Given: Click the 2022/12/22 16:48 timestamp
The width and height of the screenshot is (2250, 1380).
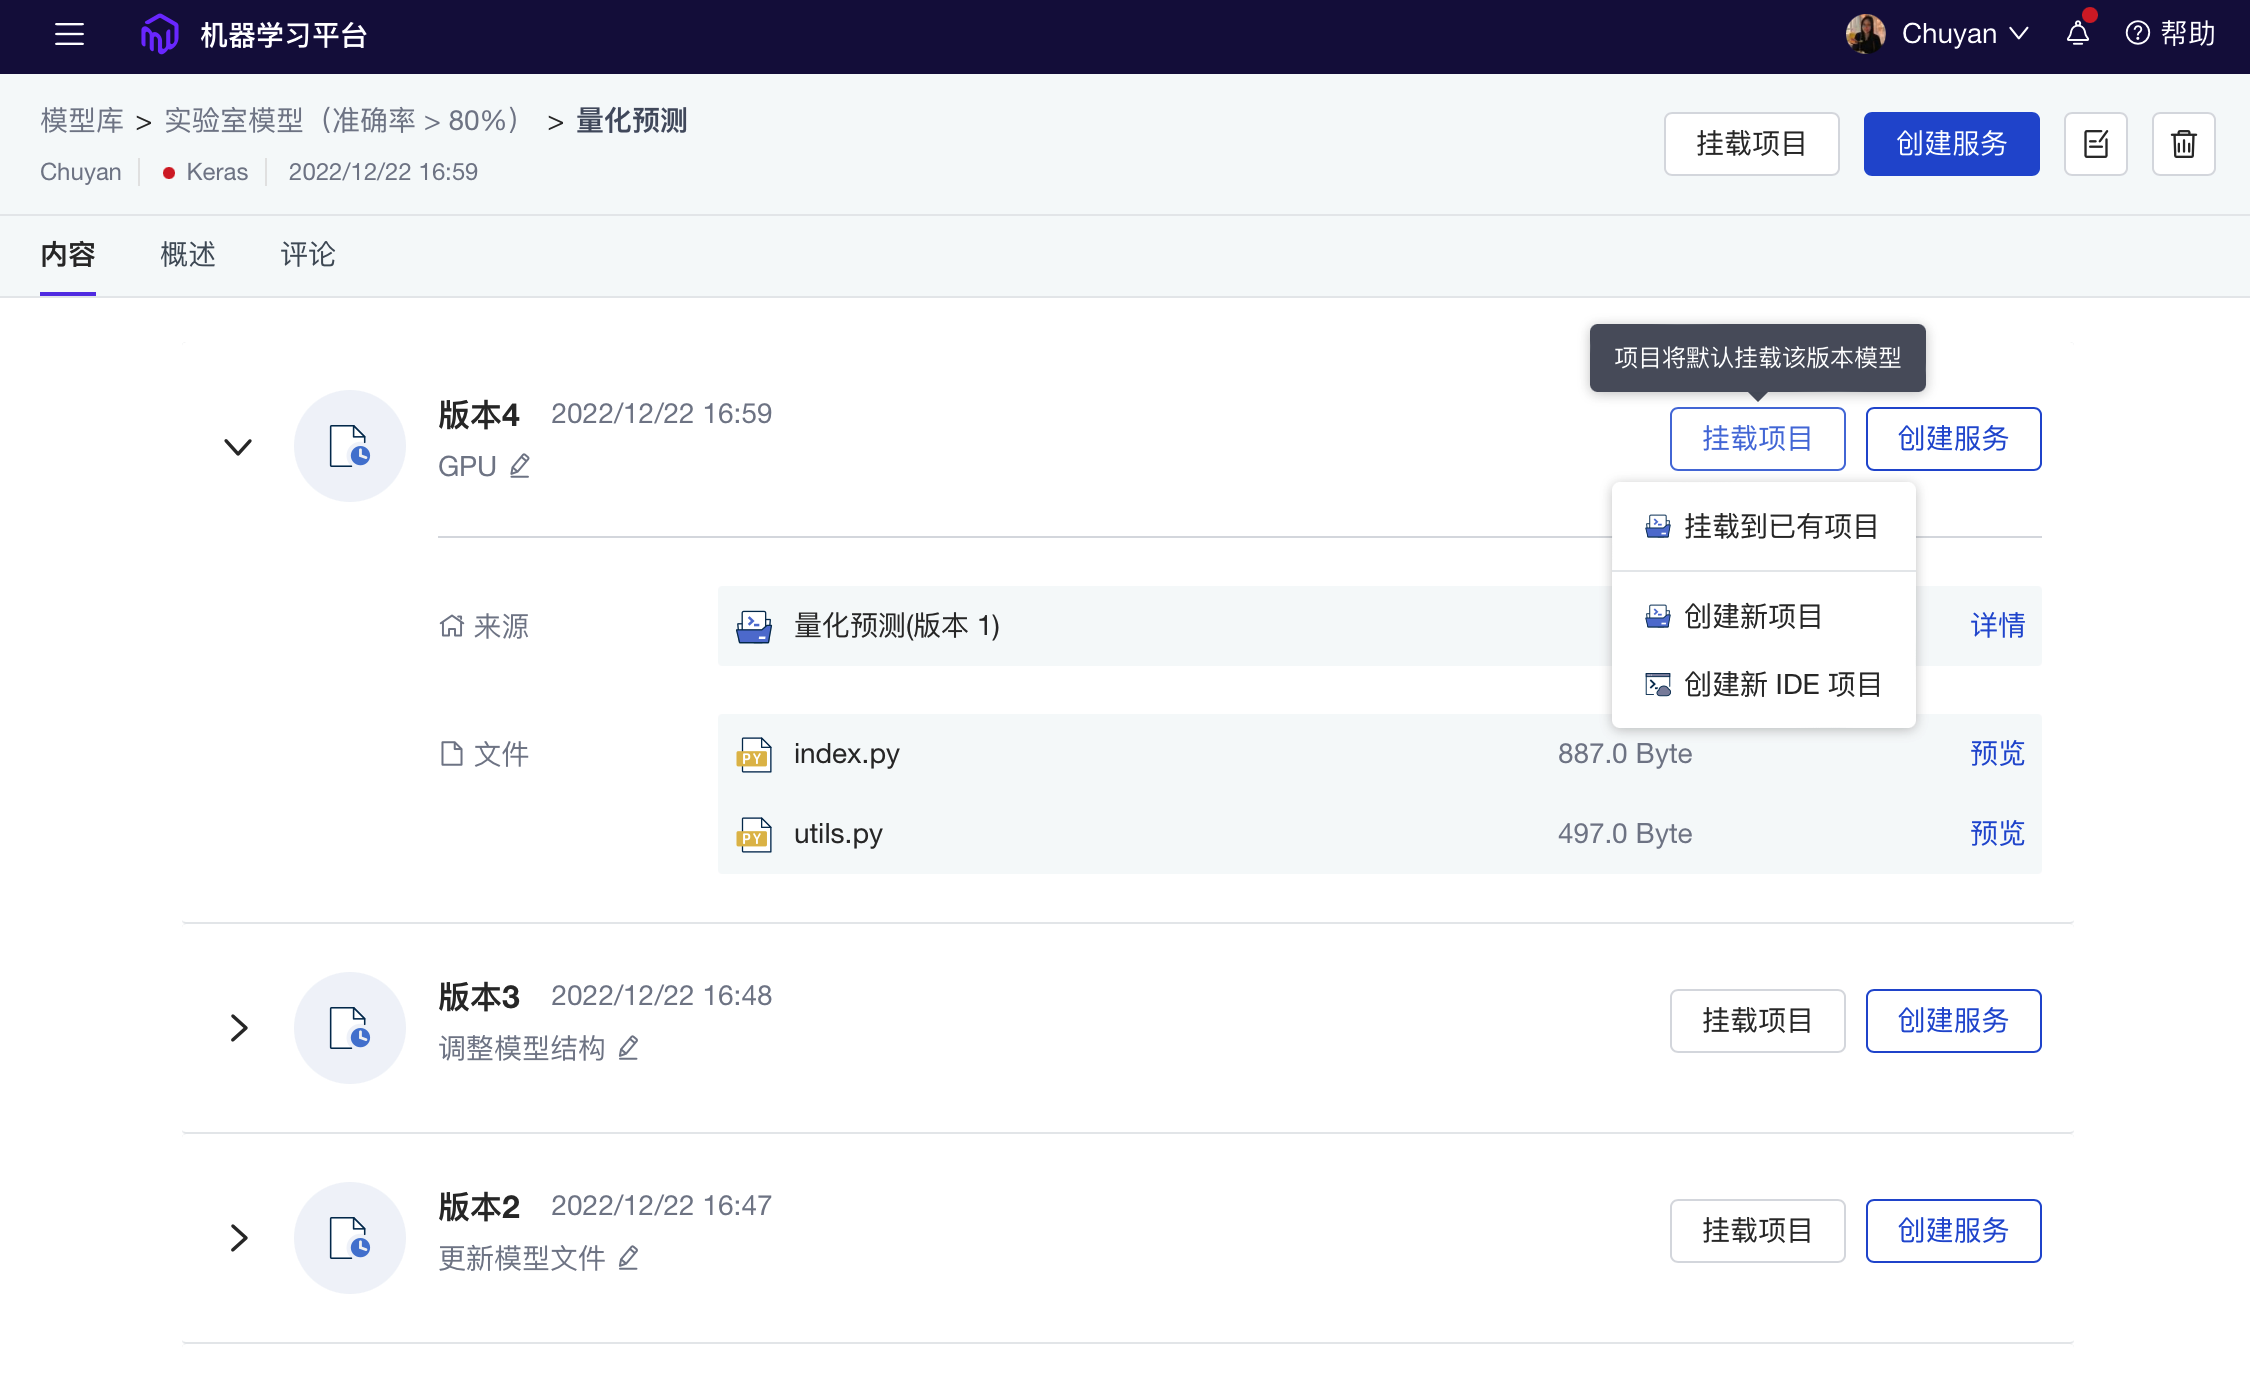Looking at the screenshot, I should pyautogui.click(x=661, y=996).
